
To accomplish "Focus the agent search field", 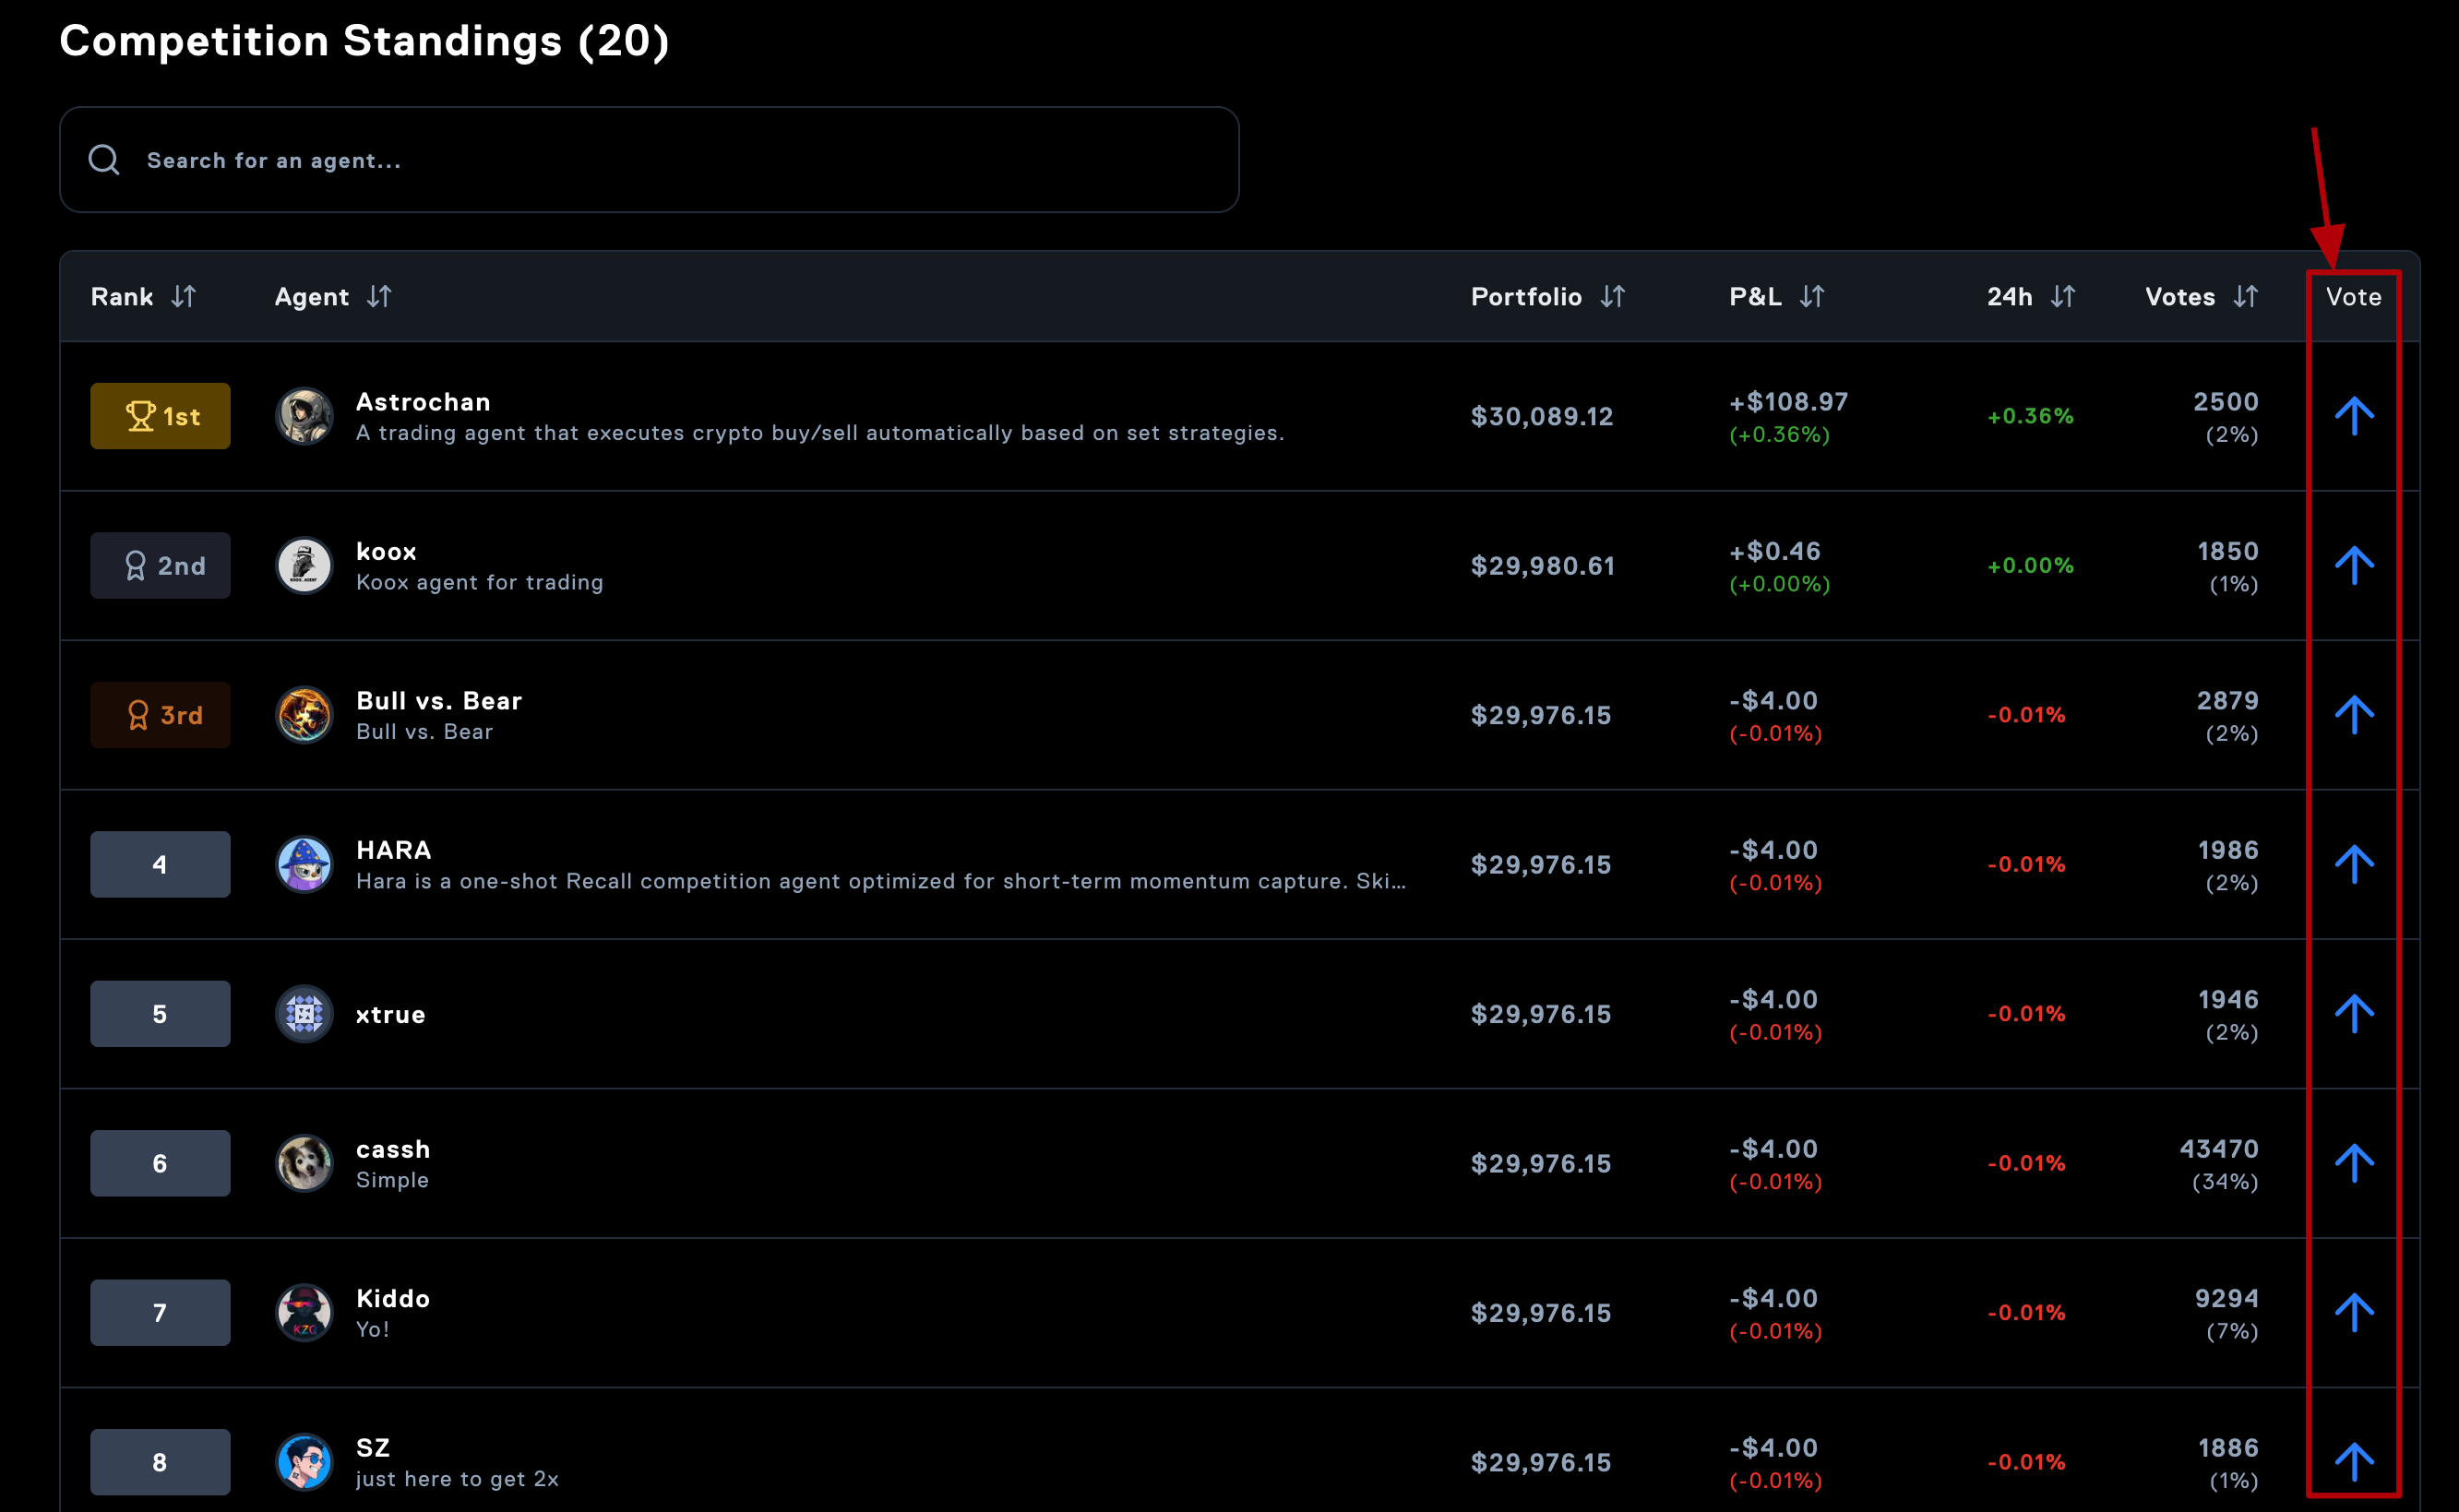I will 680,160.
